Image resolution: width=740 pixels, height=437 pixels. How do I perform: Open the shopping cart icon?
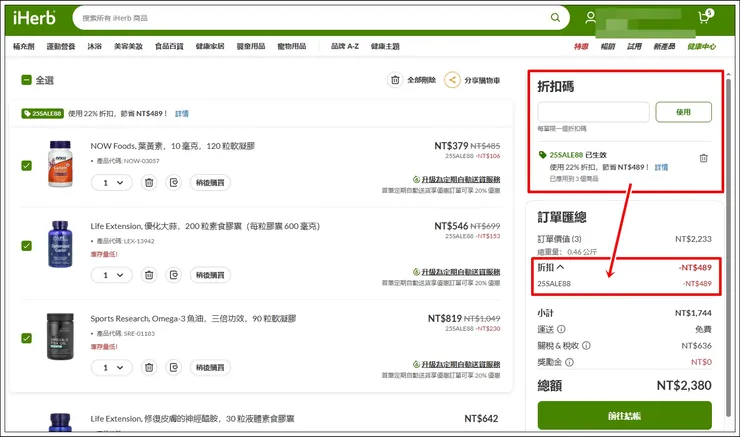[706, 17]
